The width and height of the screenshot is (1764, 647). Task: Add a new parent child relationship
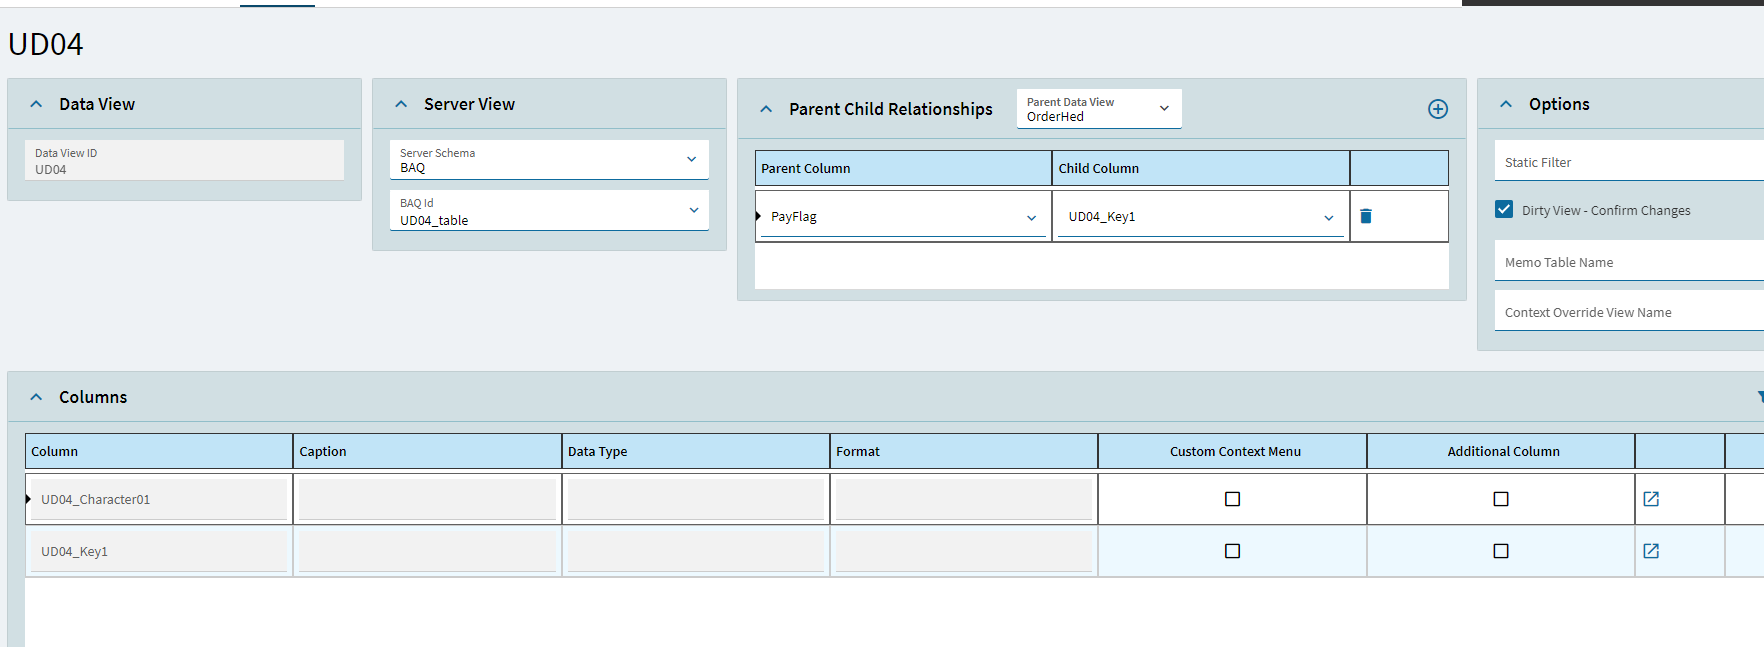coord(1437,109)
